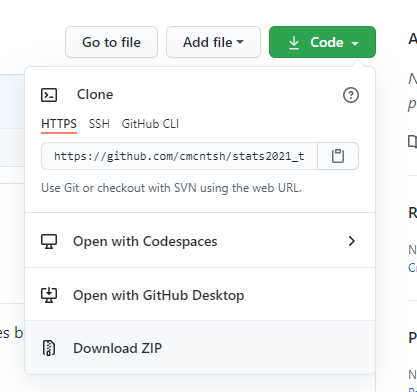The image size is (417, 392).
Task: Click the terminal icon beside Clone
Action: click(x=49, y=95)
